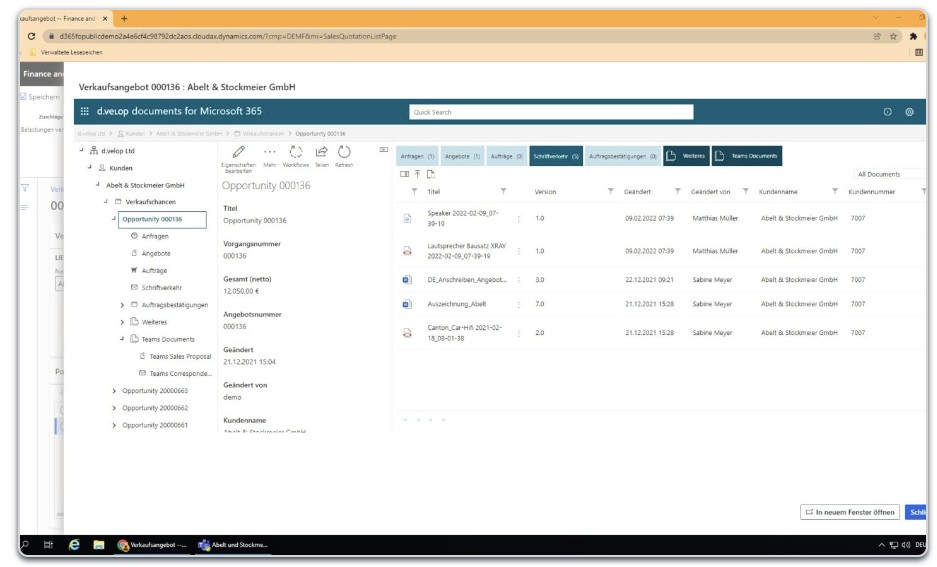
Task: Reload the browser page
Action: tap(31, 36)
